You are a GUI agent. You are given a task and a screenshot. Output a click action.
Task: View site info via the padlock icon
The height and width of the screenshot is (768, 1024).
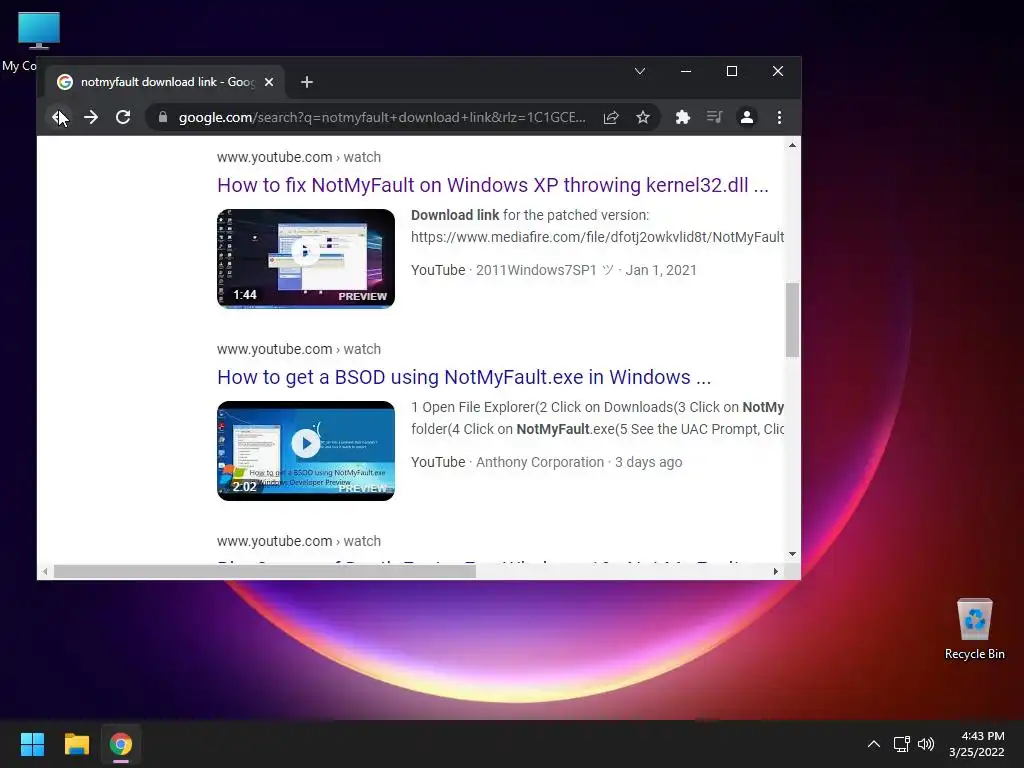163,118
